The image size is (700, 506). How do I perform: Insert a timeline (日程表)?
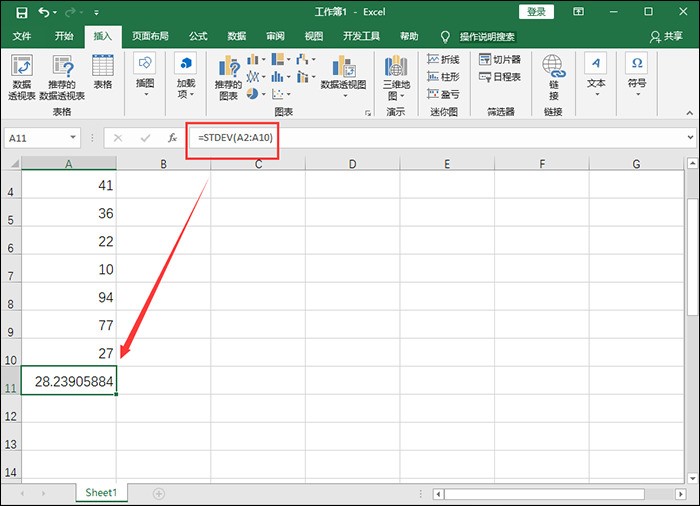pyautogui.click(x=500, y=77)
